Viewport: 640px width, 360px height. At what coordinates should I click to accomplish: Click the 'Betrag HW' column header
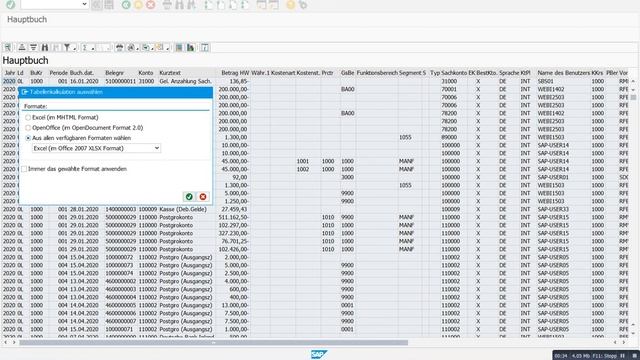235,73
